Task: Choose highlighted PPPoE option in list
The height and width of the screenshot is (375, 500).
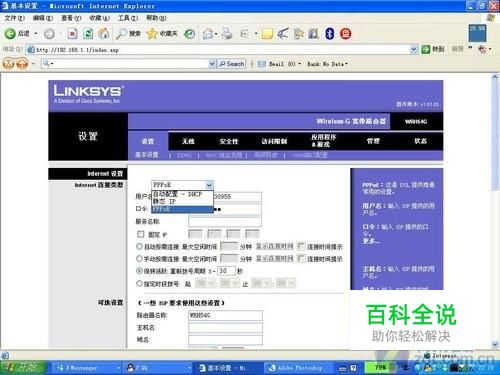Action: click(x=182, y=209)
